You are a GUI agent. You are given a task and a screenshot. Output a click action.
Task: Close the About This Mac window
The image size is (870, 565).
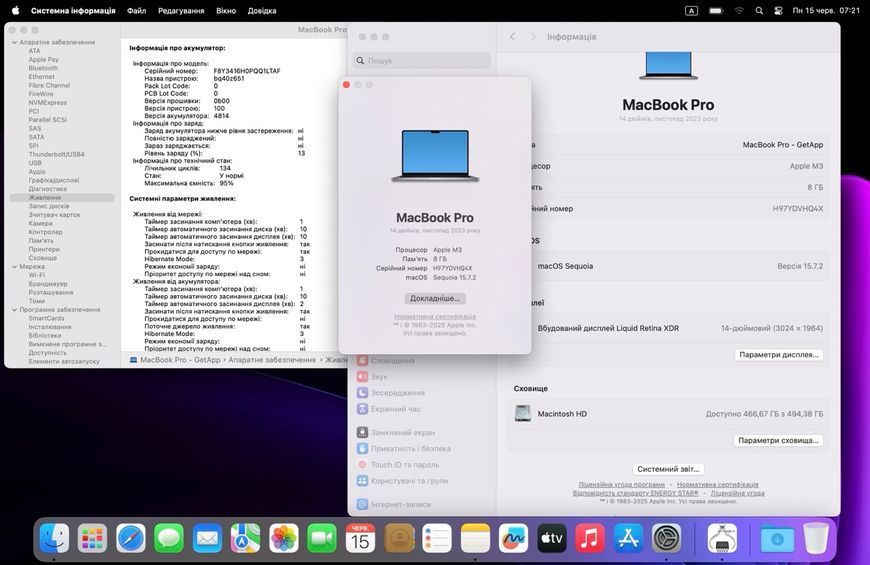pyautogui.click(x=346, y=85)
